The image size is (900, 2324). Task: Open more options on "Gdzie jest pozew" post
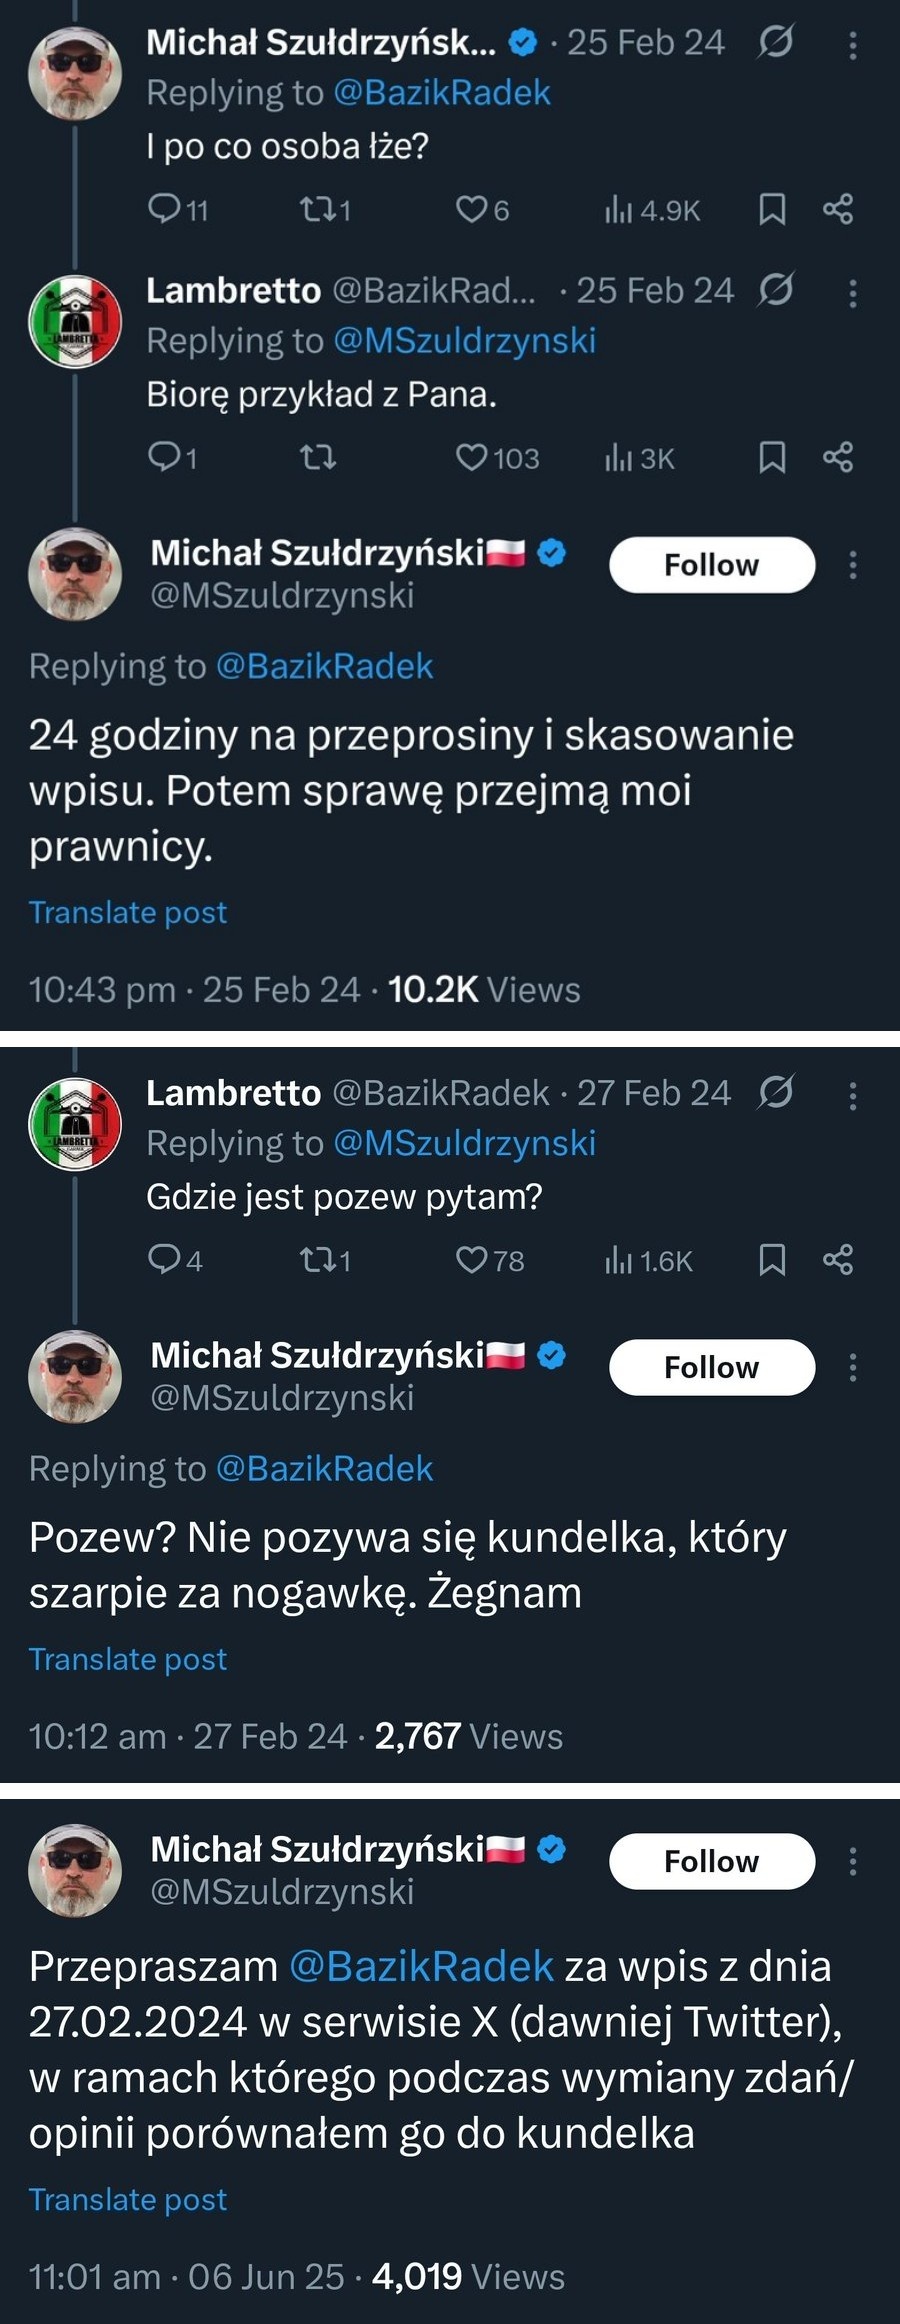(853, 1097)
